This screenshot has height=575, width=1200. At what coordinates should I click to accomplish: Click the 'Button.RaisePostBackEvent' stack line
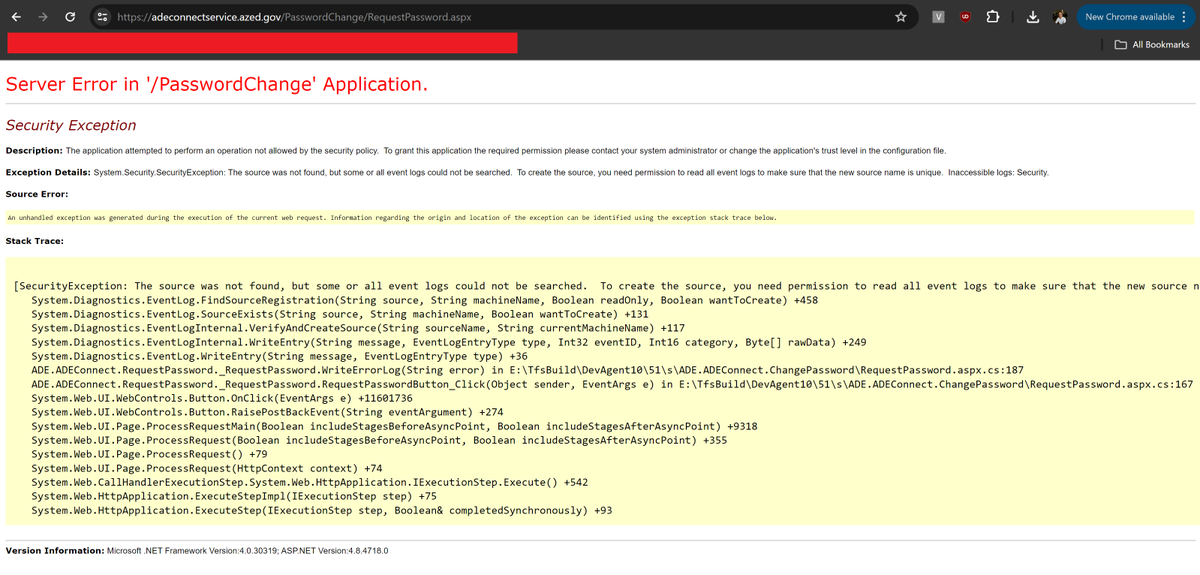[267, 412]
